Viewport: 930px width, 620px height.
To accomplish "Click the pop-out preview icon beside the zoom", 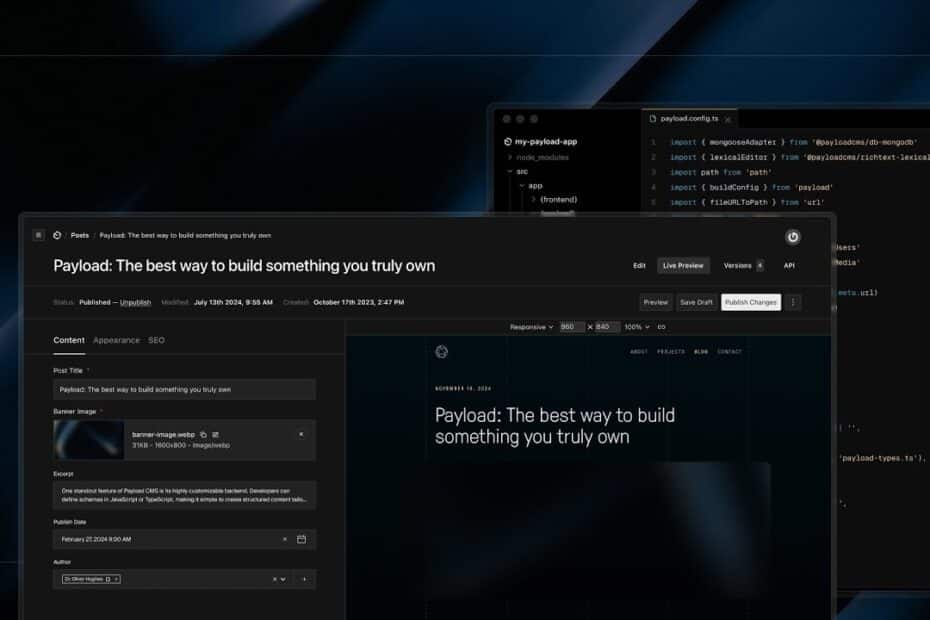I will [661, 327].
